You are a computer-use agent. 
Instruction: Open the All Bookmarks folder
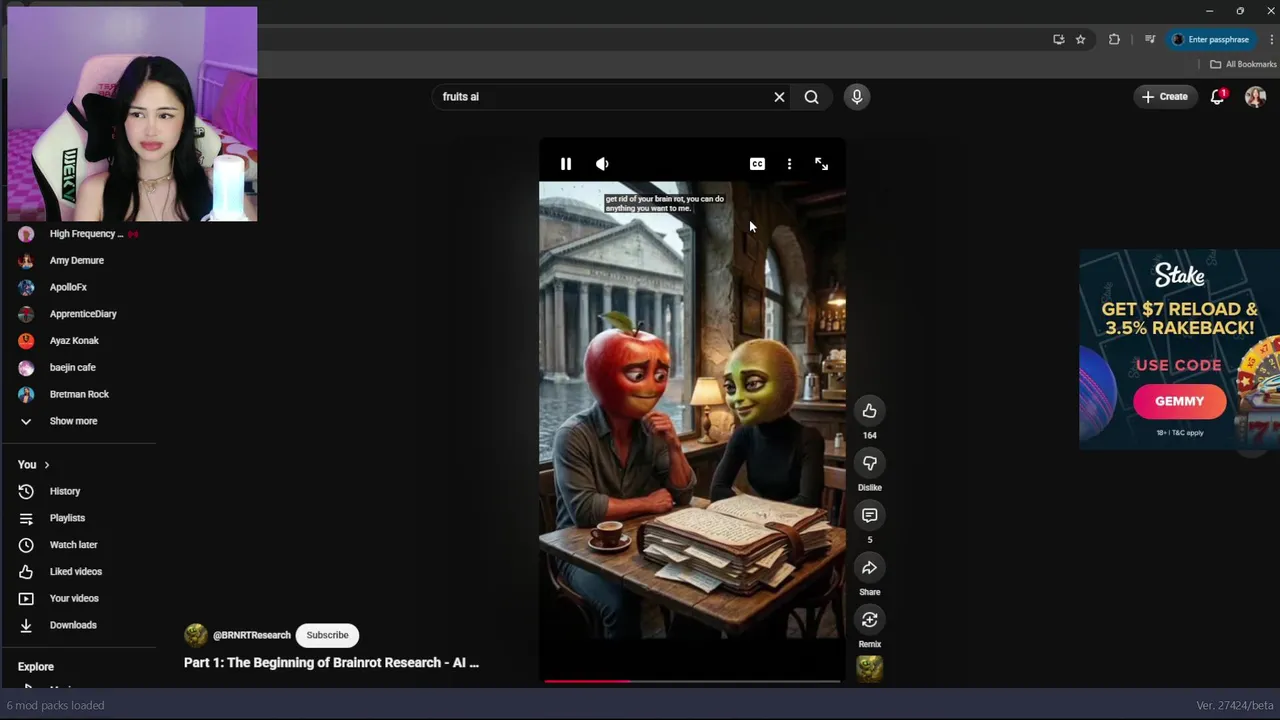point(1243,64)
